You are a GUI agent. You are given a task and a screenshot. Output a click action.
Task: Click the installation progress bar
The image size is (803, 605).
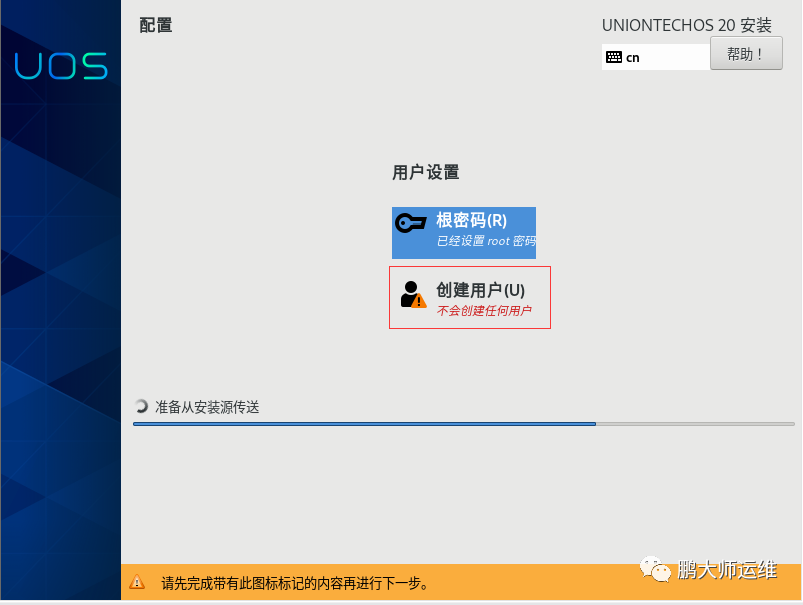463,424
